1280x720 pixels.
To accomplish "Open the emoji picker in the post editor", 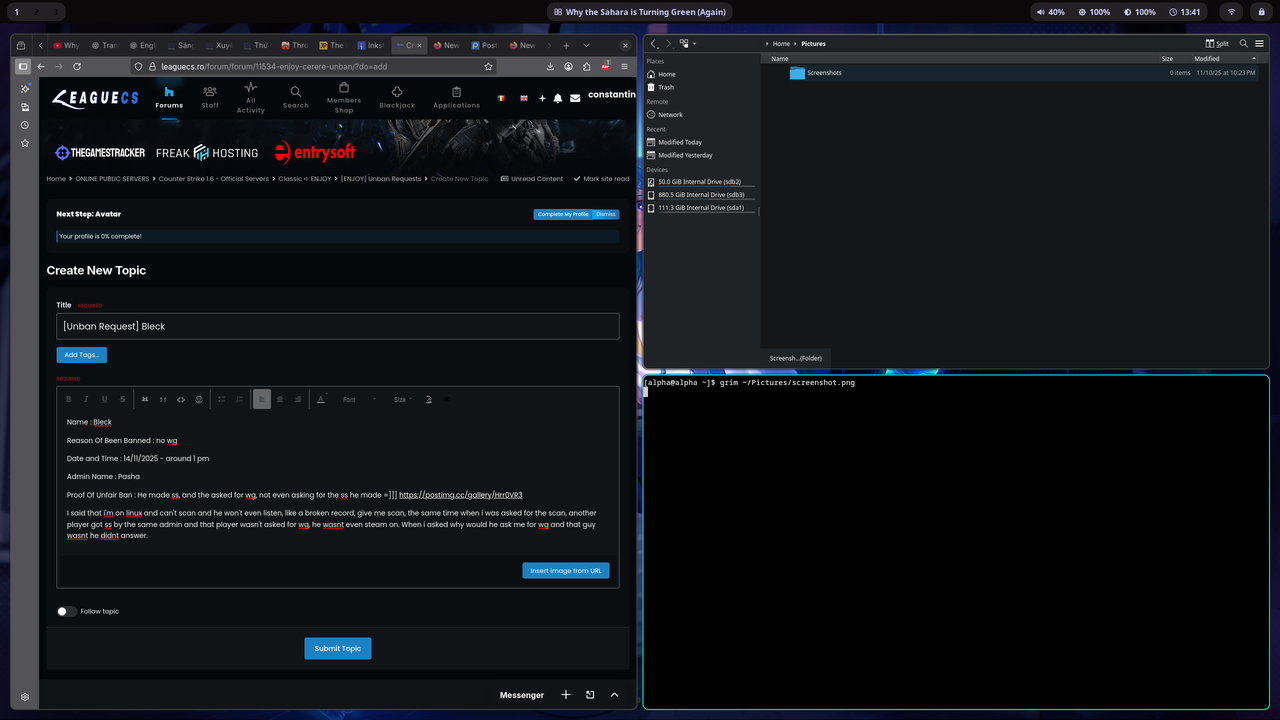I will point(198,399).
